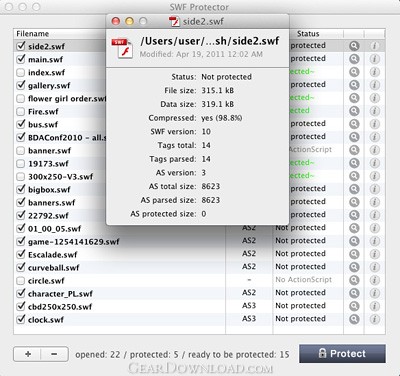The width and height of the screenshot is (400, 376).
Task: Click magnifier icon for side2.swf row
Action: click(x=354, y=46)
